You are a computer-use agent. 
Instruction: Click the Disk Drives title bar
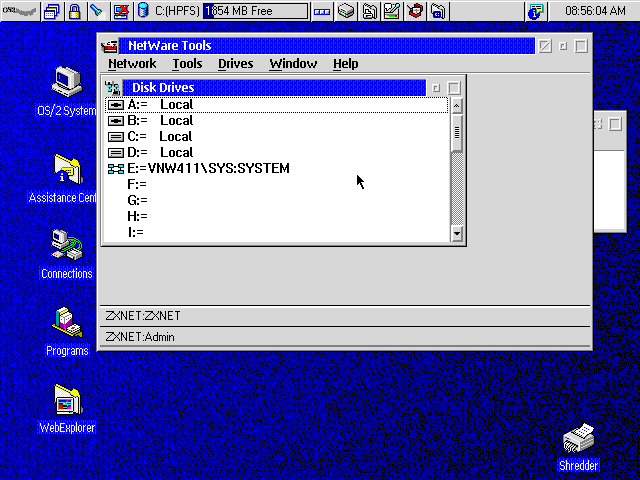tap(274, 88)
